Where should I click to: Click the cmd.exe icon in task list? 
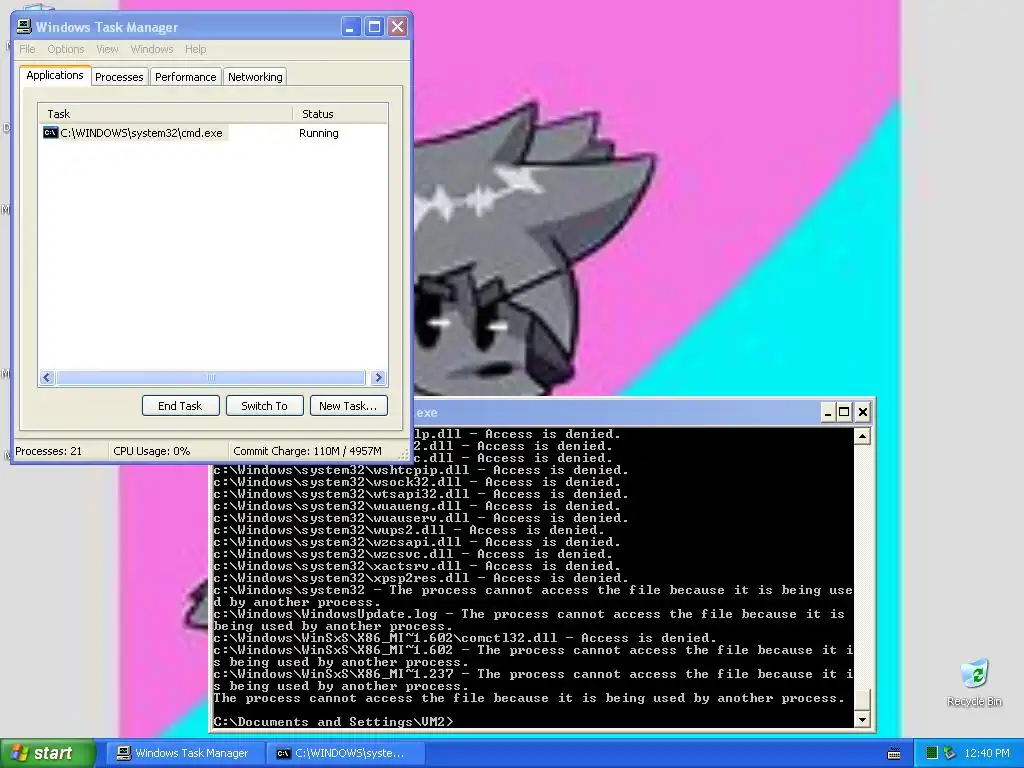pyautogui.click(x=50, y=133)
